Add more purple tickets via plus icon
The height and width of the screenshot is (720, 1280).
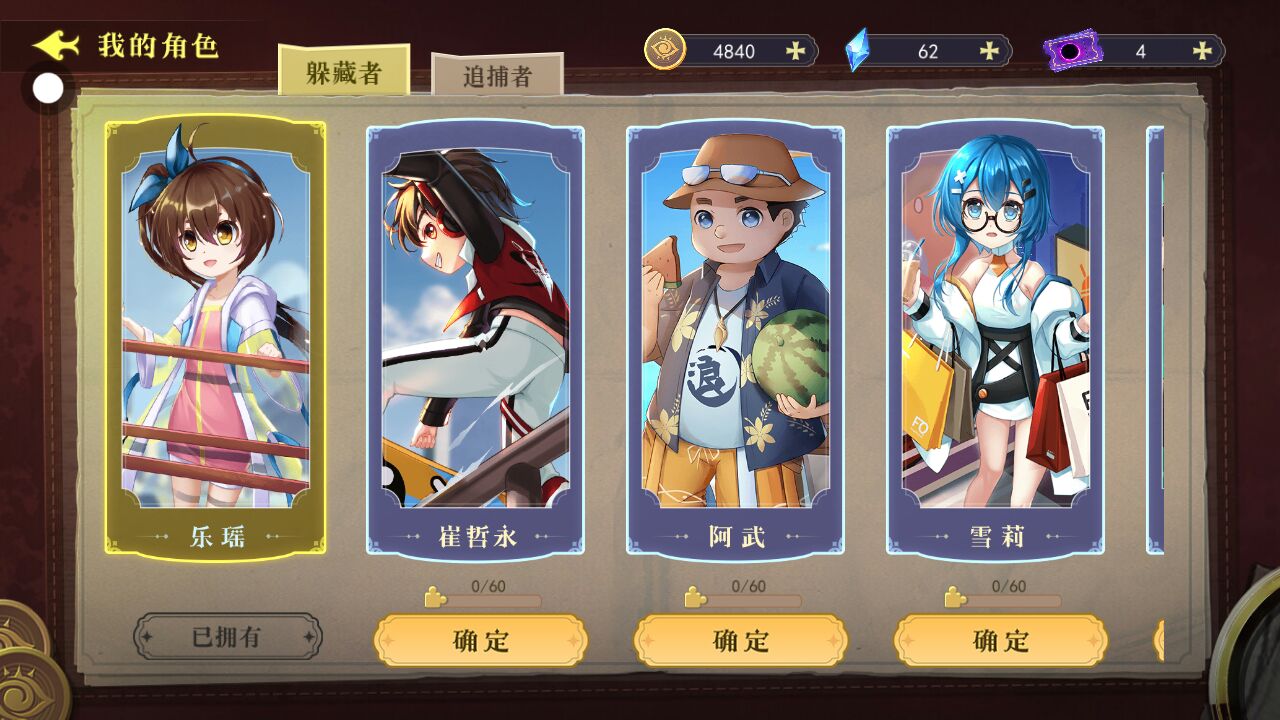[x=1202, y=51]
